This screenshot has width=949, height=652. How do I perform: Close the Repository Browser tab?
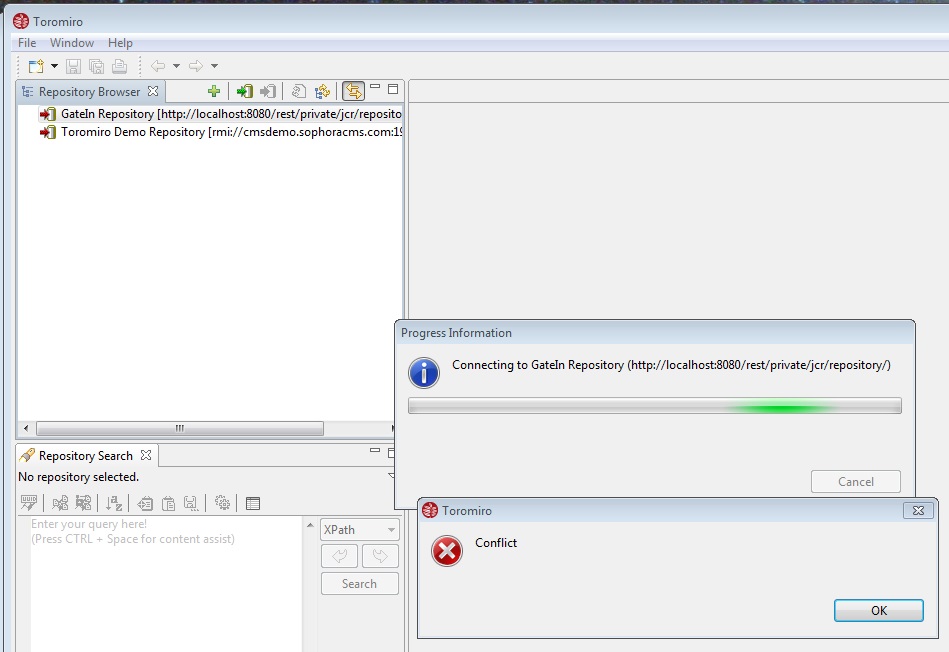point(153,91)
